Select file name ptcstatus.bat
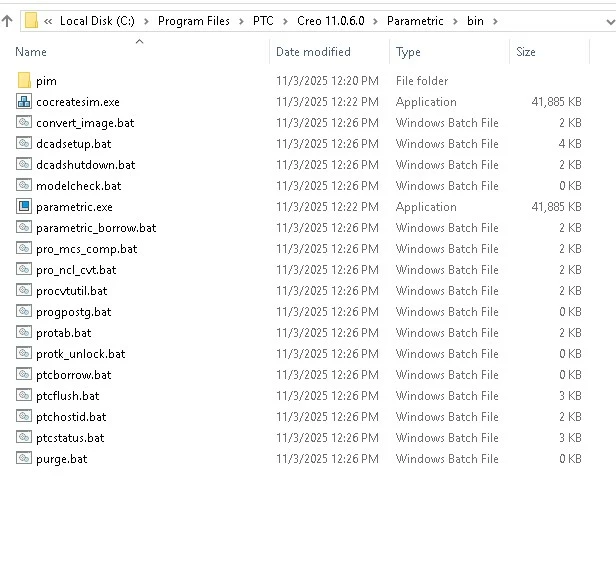Viewport: 616px width, 580px height. (70, 438)
